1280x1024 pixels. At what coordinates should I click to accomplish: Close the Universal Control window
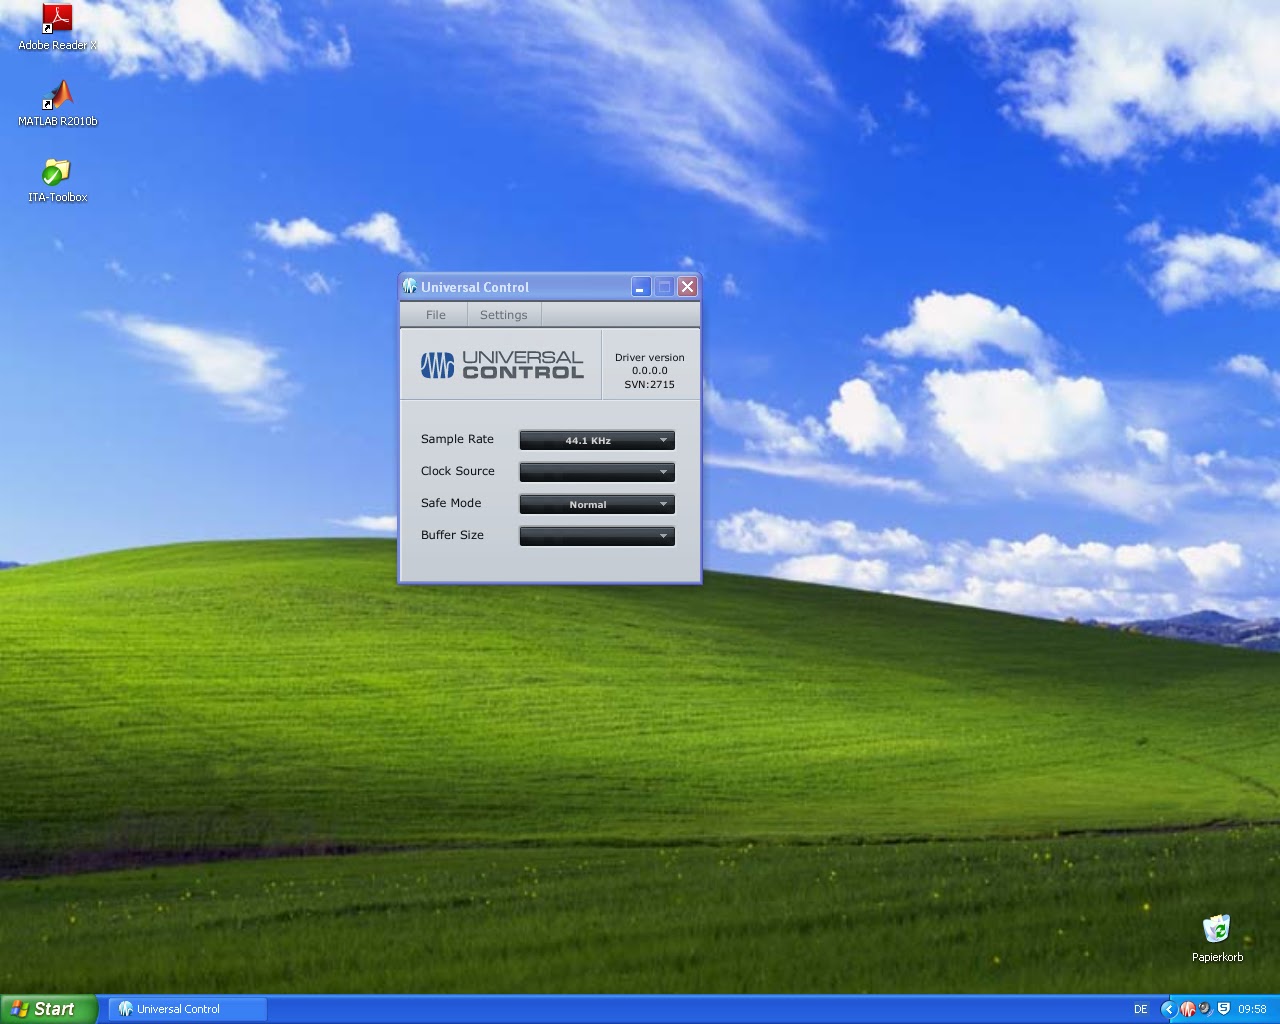pos(687,287)
